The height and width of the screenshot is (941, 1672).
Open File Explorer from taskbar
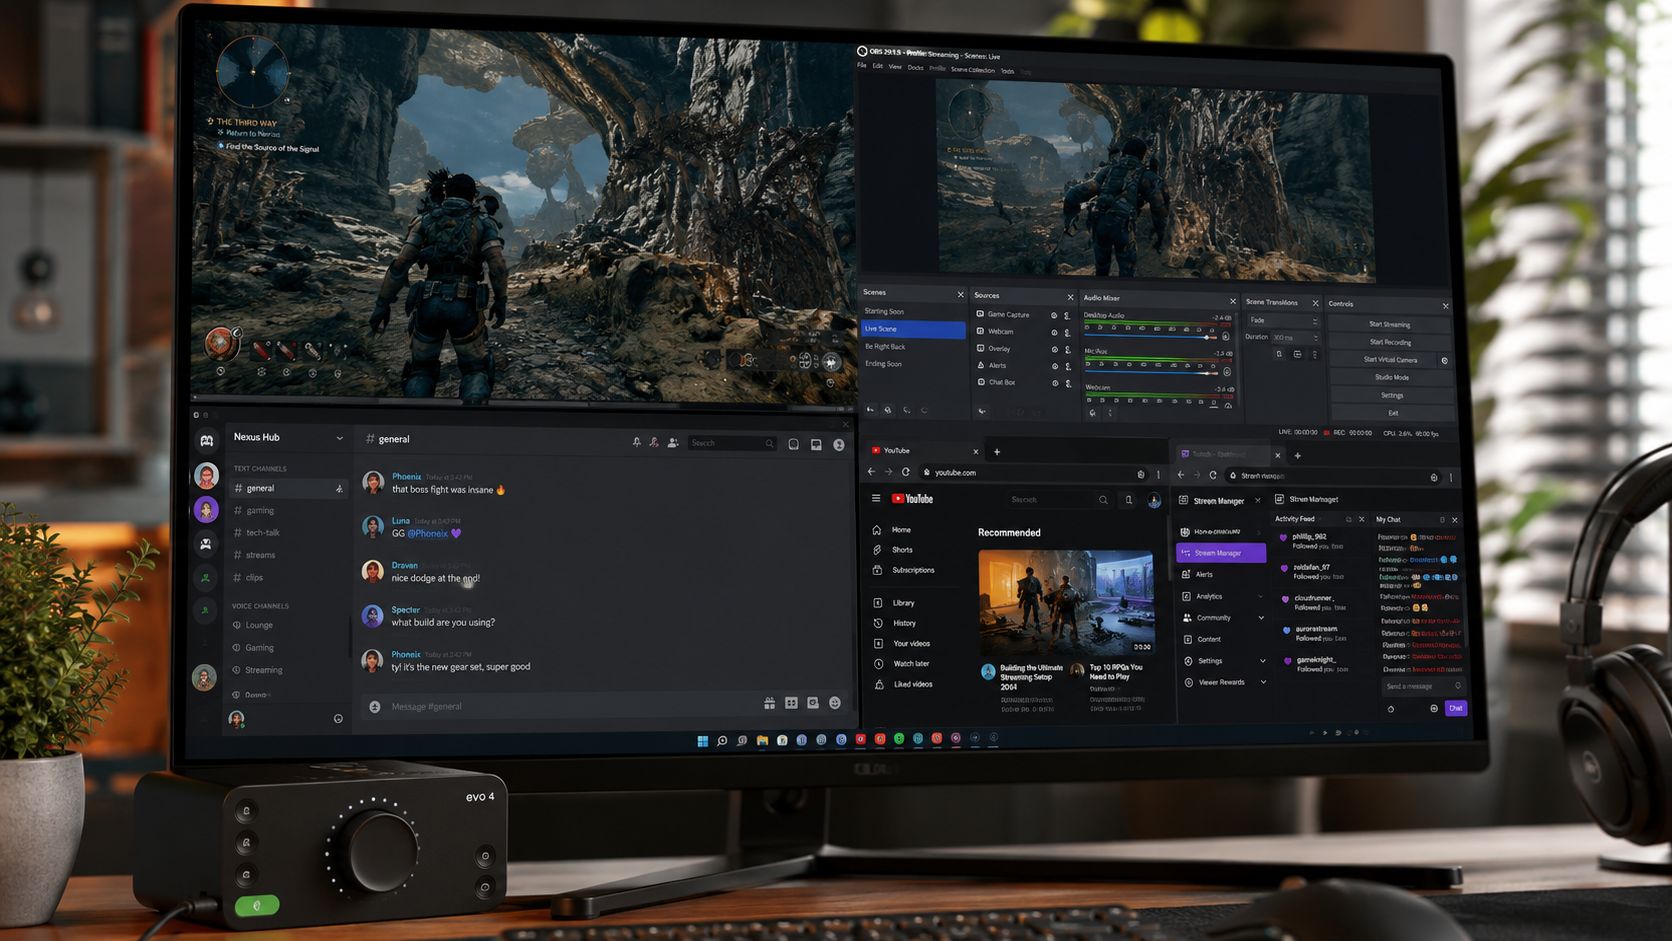[762, 741]
